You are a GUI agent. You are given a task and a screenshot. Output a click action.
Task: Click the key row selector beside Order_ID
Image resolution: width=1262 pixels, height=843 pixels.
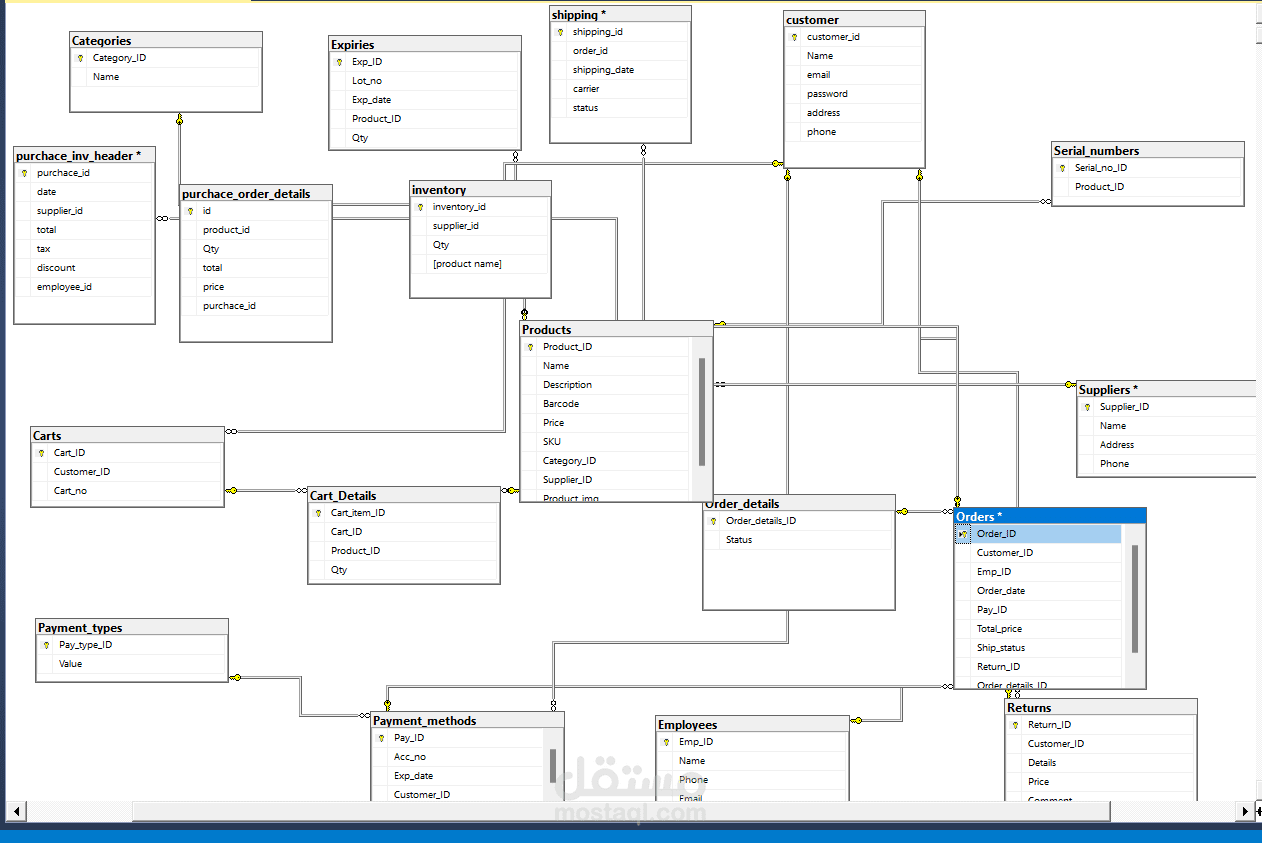(x=963, y=534)
